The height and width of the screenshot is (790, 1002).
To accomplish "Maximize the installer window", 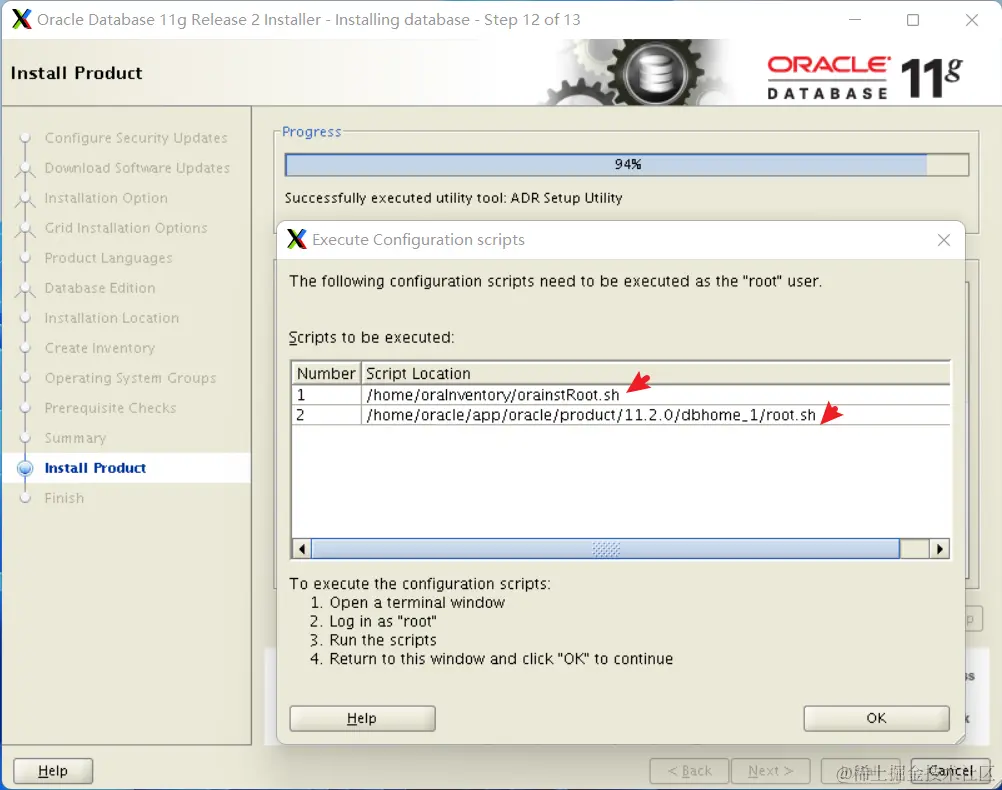I will [913, 20].
